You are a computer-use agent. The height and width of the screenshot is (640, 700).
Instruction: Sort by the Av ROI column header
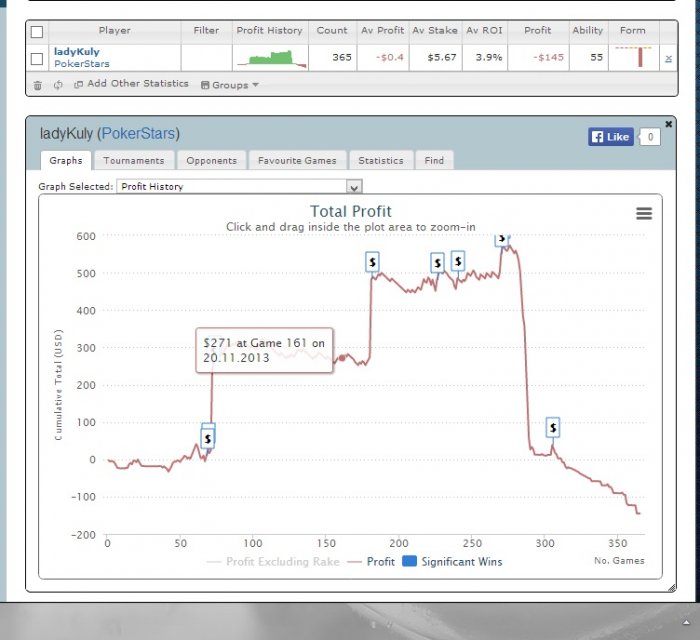coord(484,30)
